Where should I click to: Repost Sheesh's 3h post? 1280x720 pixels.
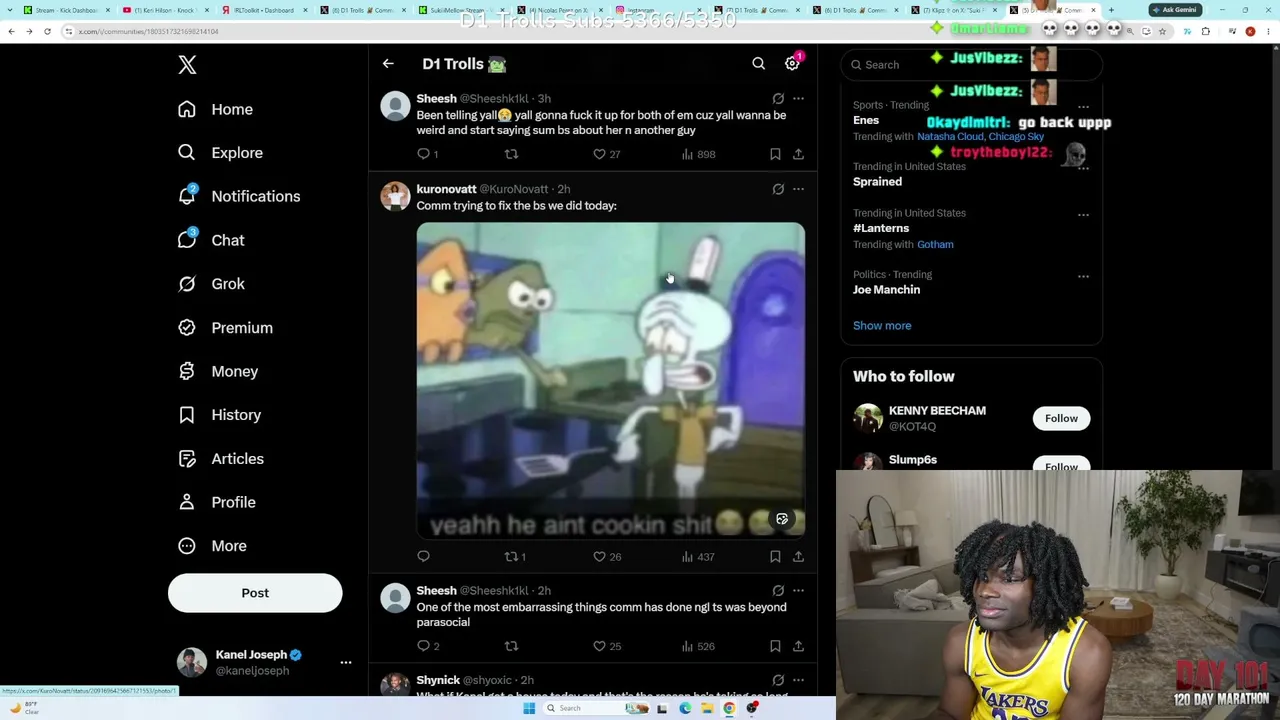tap(511, 154)
